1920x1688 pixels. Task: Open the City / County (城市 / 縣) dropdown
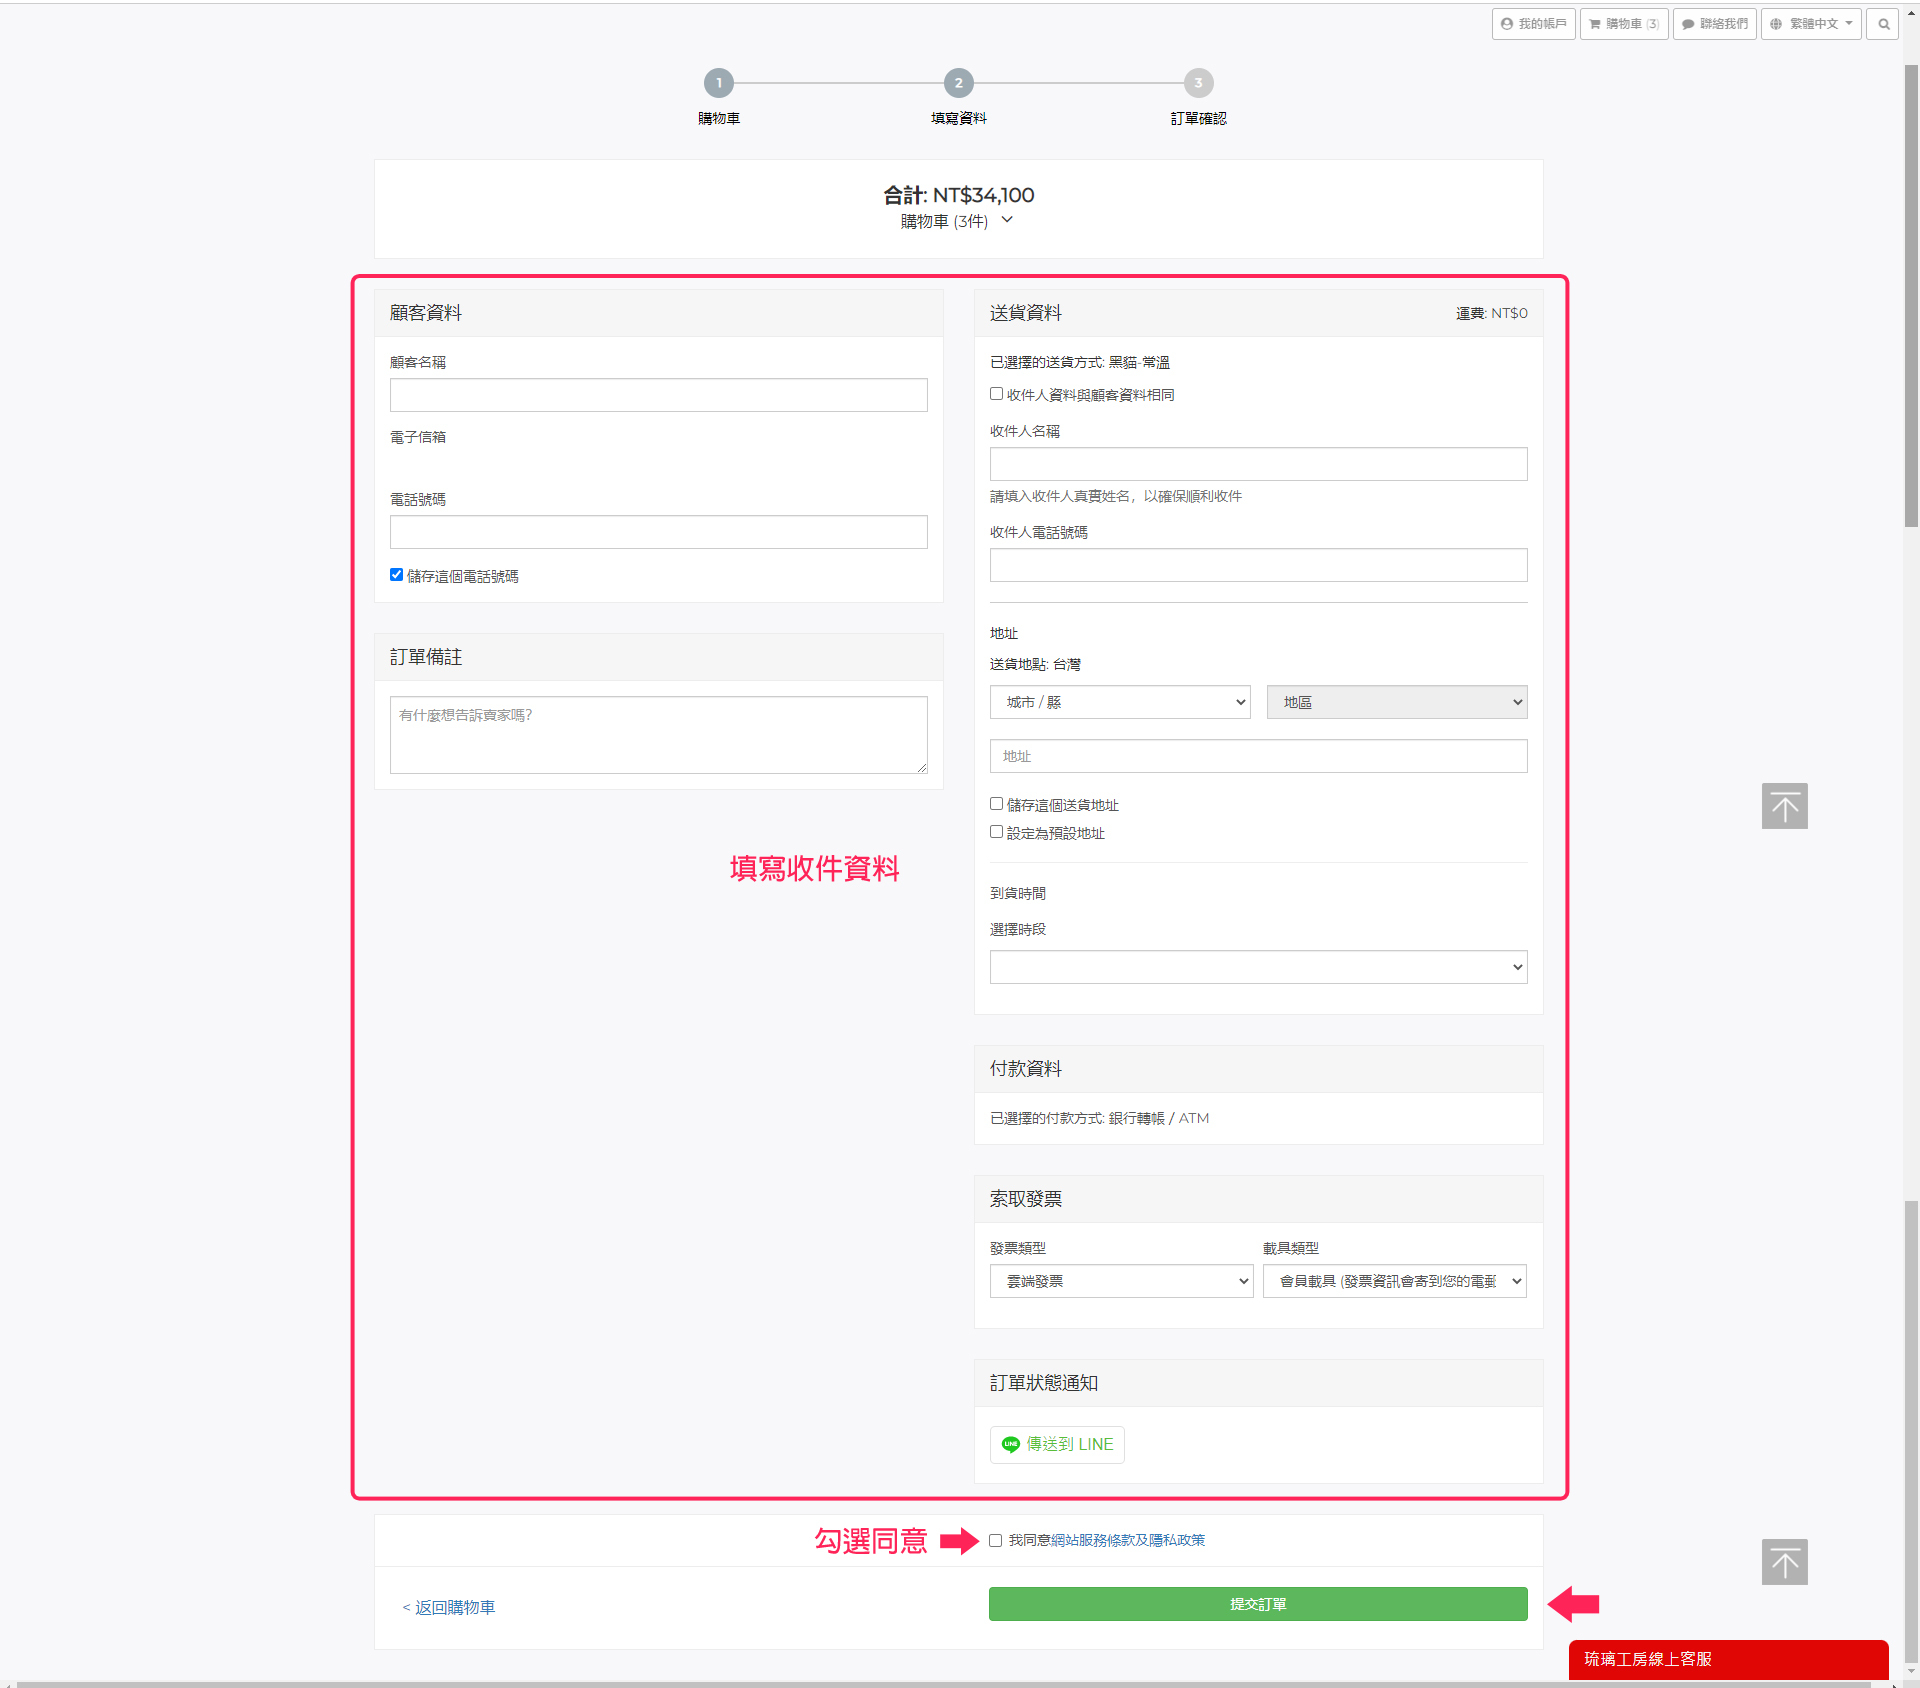coord(1120,702)
